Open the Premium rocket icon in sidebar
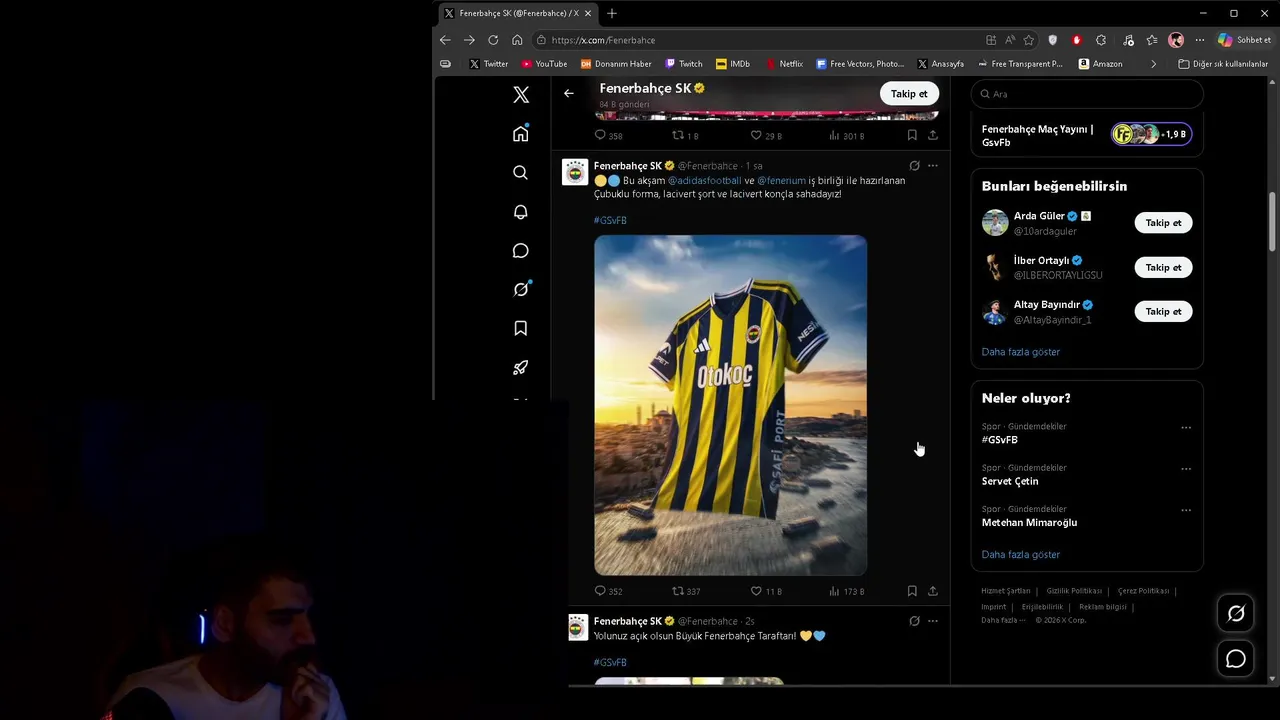Screen dimensions: 1280x720 tap(520, 367)
